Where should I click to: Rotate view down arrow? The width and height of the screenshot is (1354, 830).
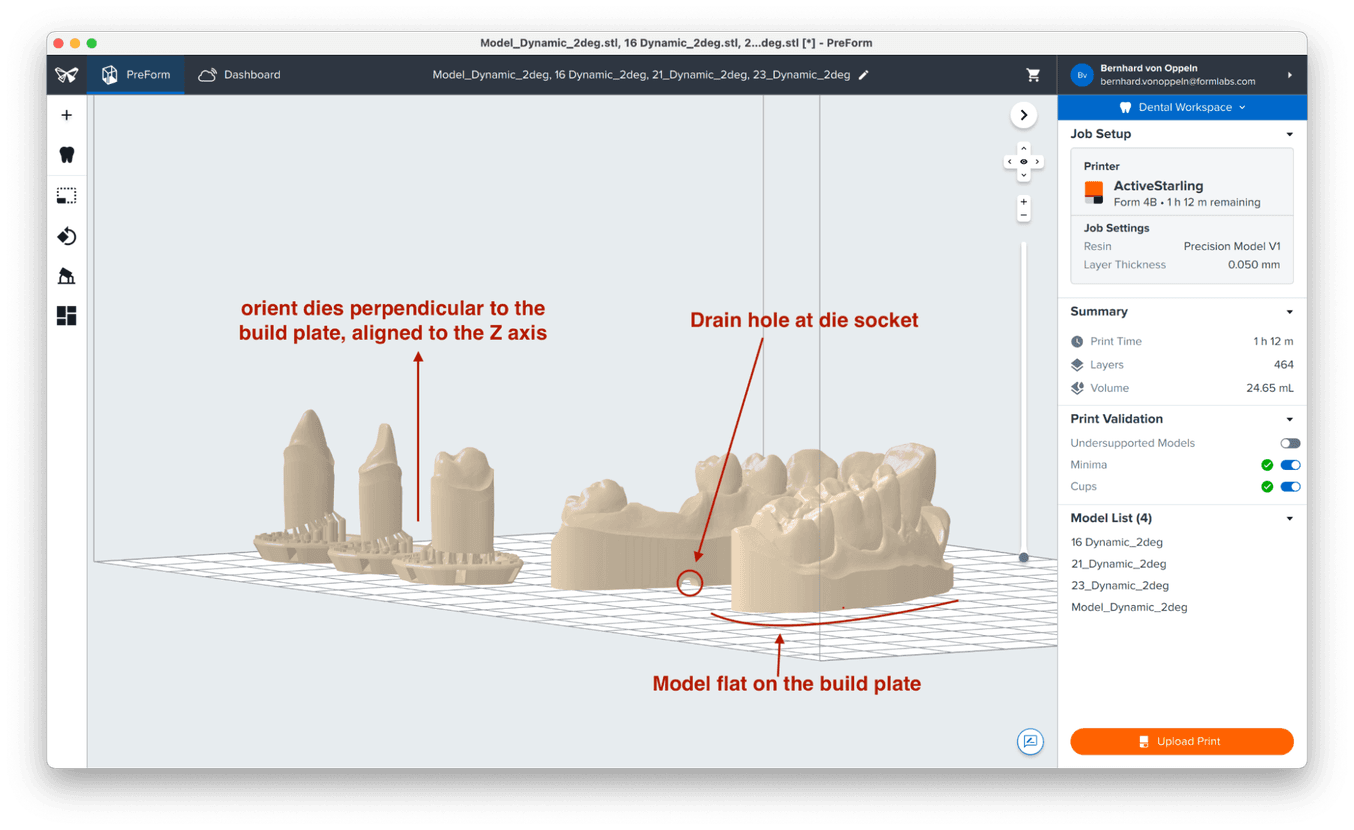[1023, 174]
